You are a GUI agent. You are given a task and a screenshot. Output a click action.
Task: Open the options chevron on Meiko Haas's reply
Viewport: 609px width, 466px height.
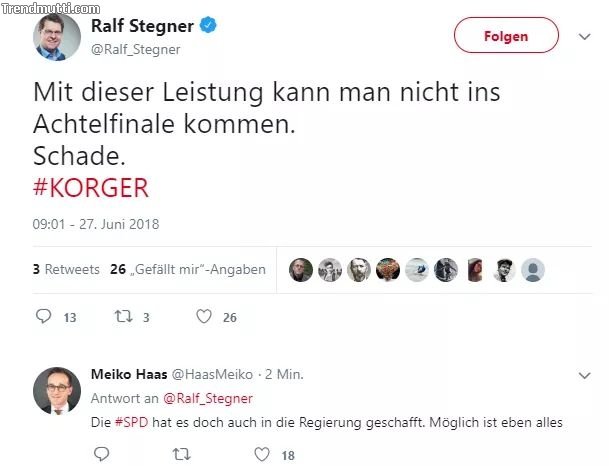(x=585, y=375)
